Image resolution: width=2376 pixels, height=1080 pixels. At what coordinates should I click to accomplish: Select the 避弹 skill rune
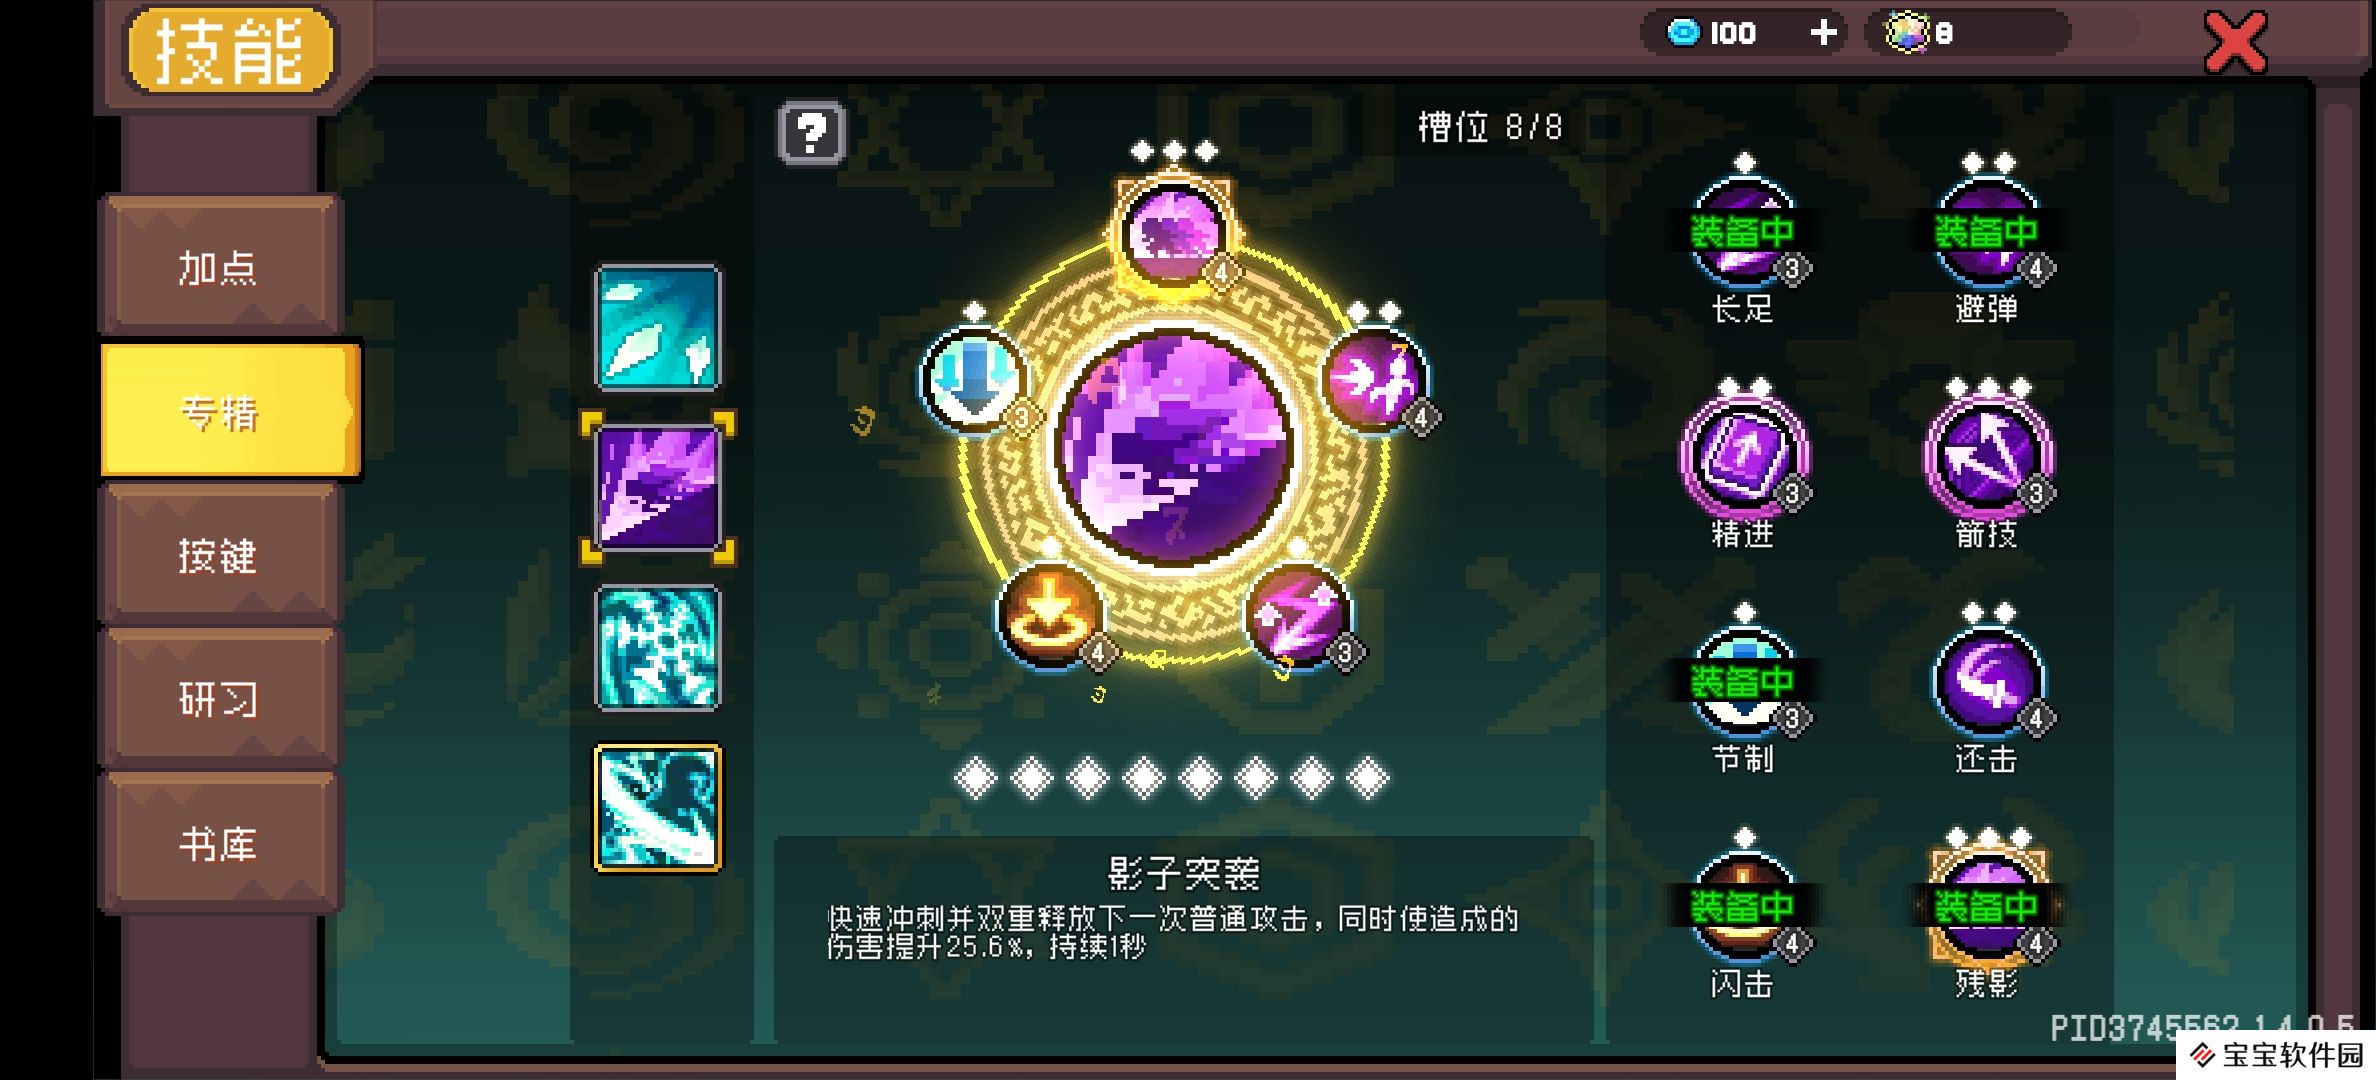pos(1986,231)
